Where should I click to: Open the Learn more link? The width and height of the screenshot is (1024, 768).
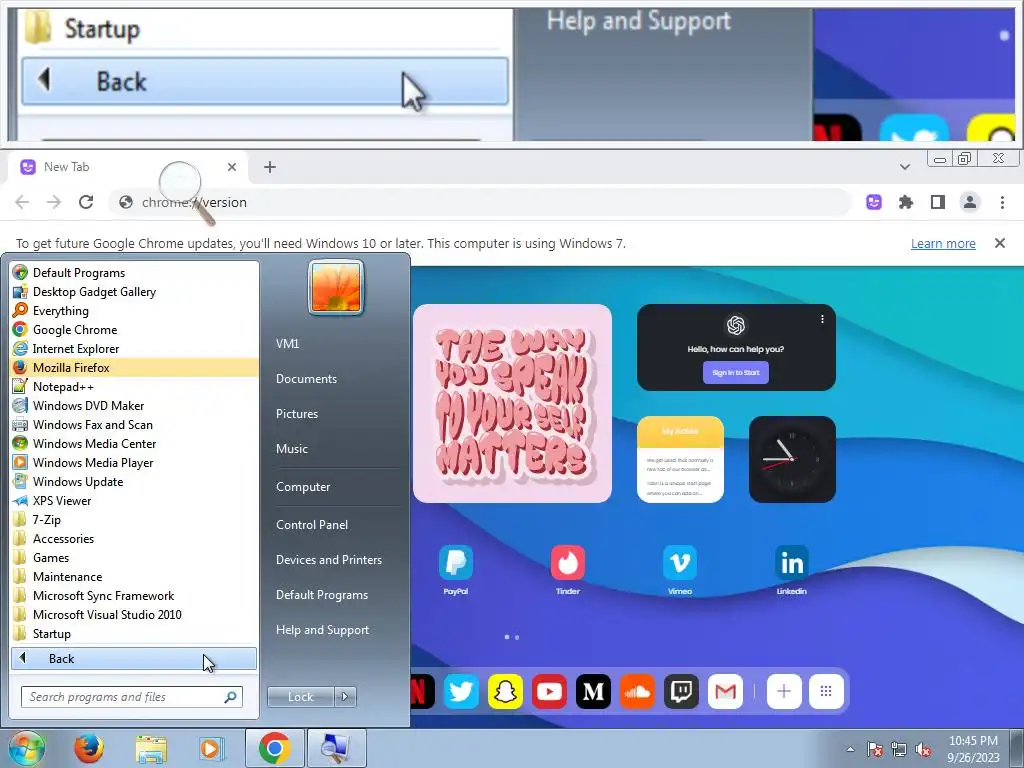point(943,244)
